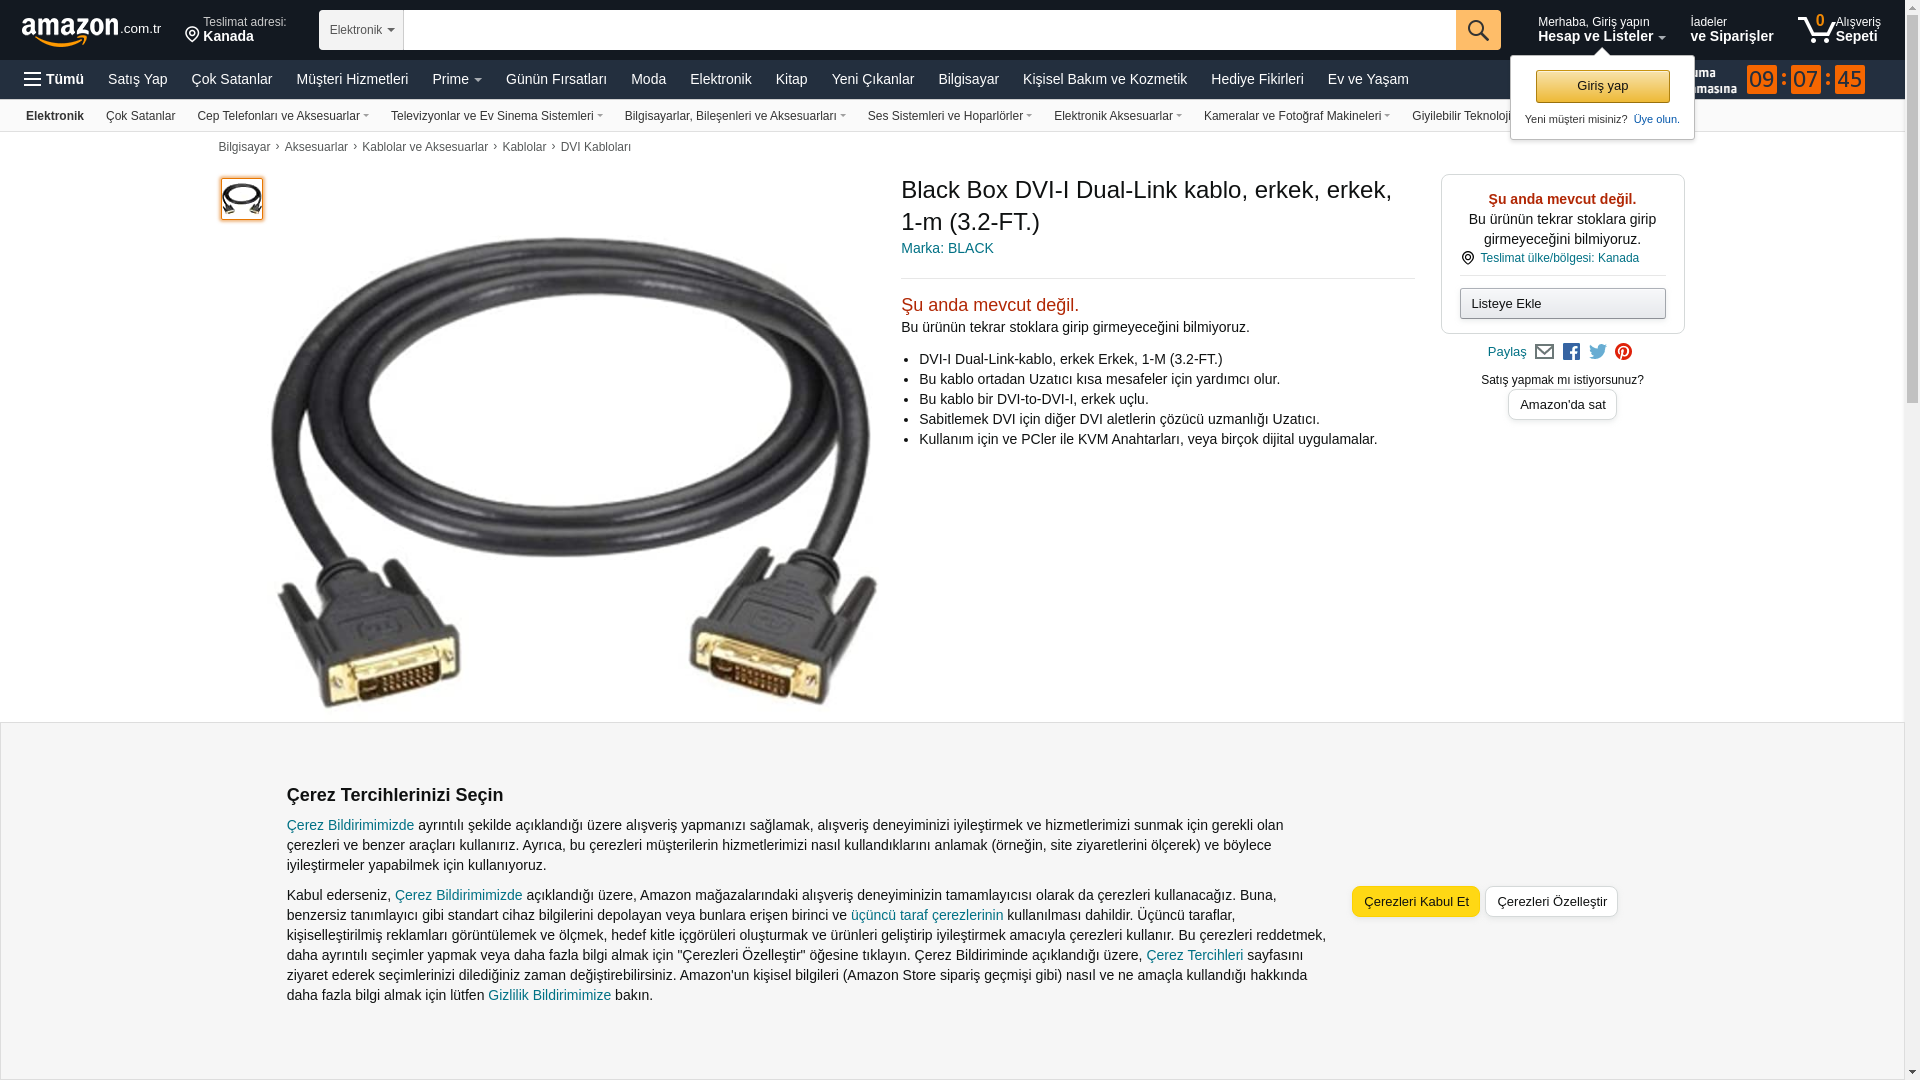The width and height of the screenshot is (1920, 1080).
Task: Open the Hediye Fikirleri menu item
Action: point(1257,79)
